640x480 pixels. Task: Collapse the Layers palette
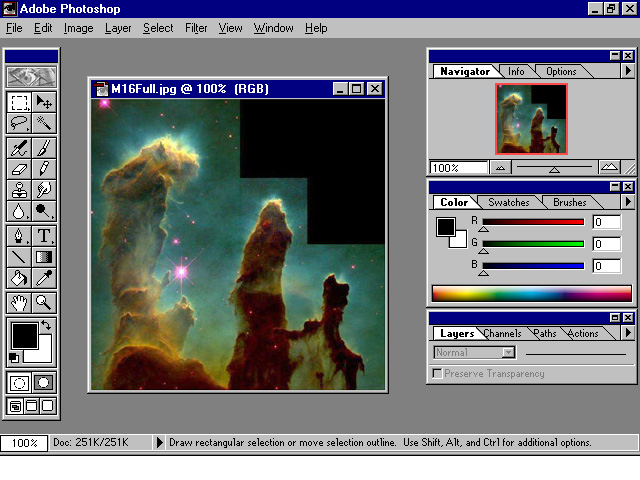click(x=615, y=318)
